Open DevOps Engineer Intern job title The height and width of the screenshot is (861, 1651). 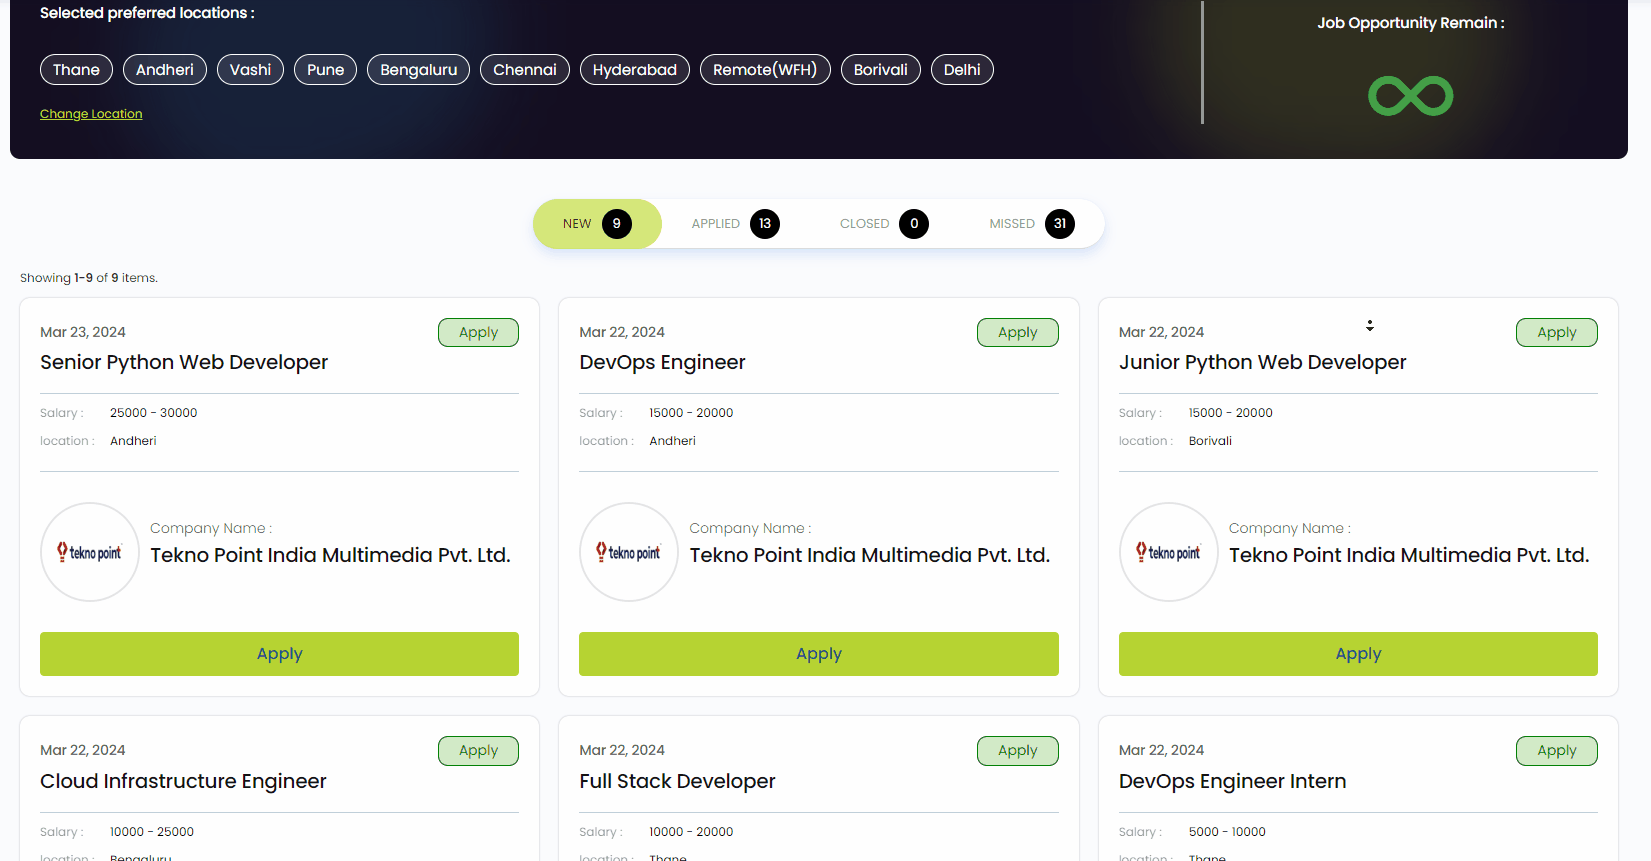tap(1233, 781)
